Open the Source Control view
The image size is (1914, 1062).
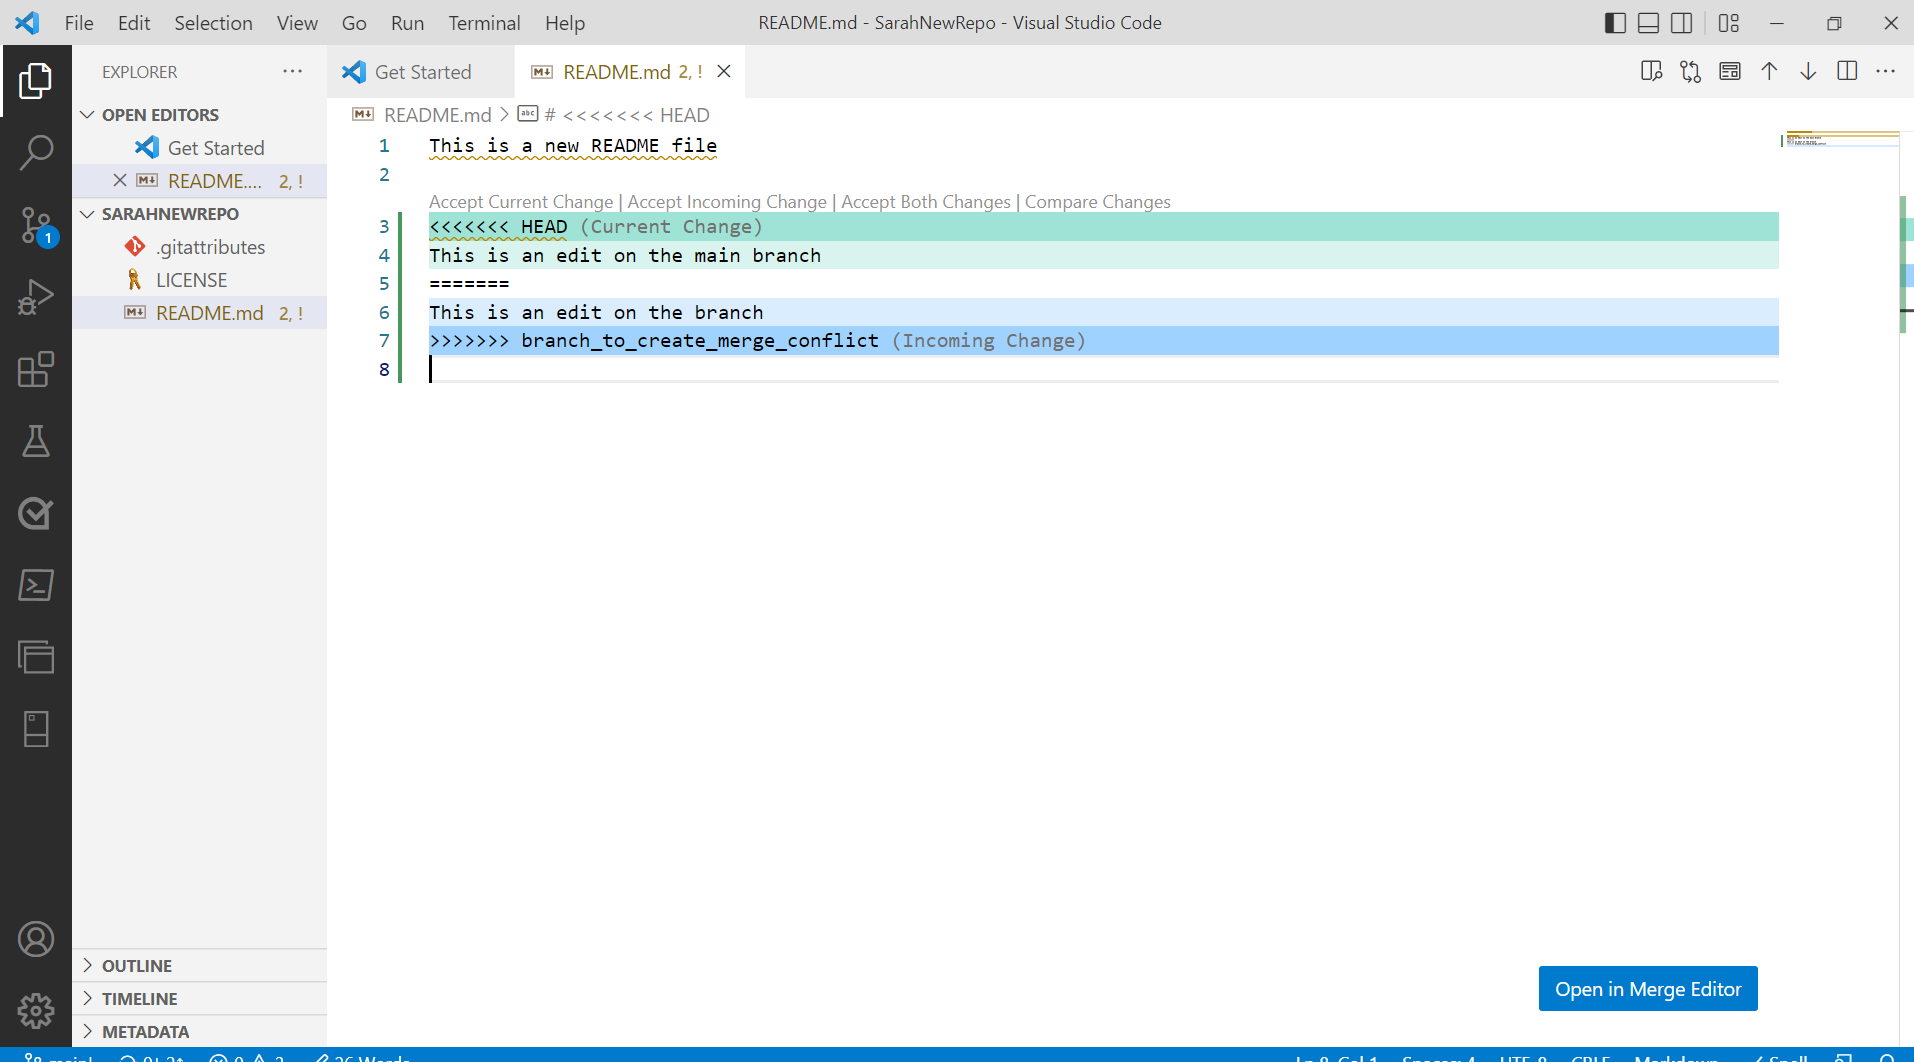[x=36, y=226]
